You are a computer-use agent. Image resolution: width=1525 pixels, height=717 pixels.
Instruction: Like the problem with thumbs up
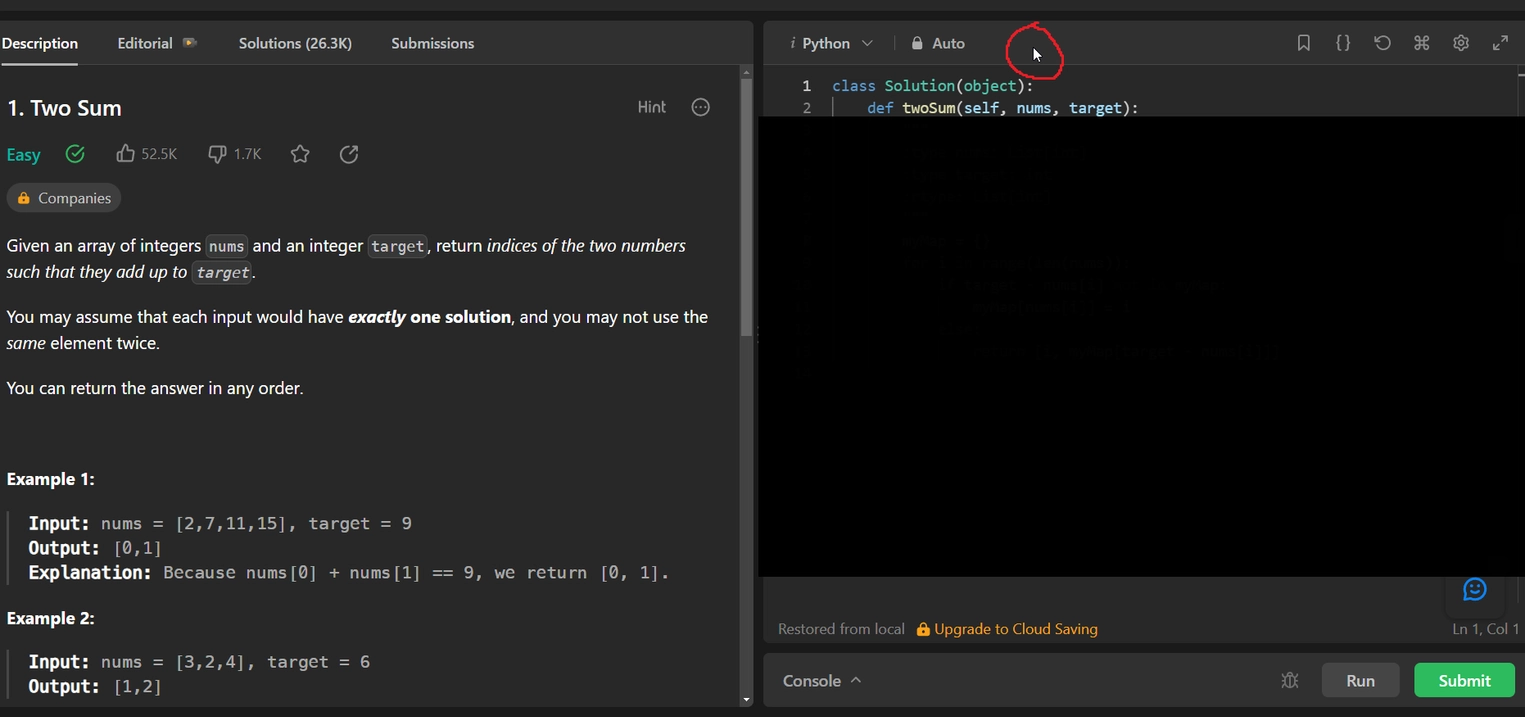[126, 154]
